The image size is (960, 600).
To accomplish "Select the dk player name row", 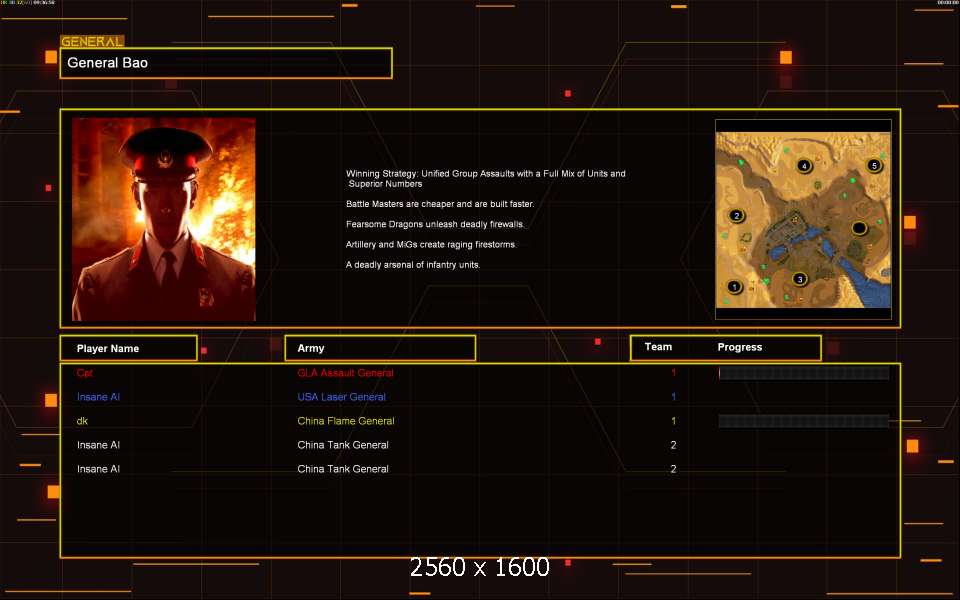I will (82, 421).
